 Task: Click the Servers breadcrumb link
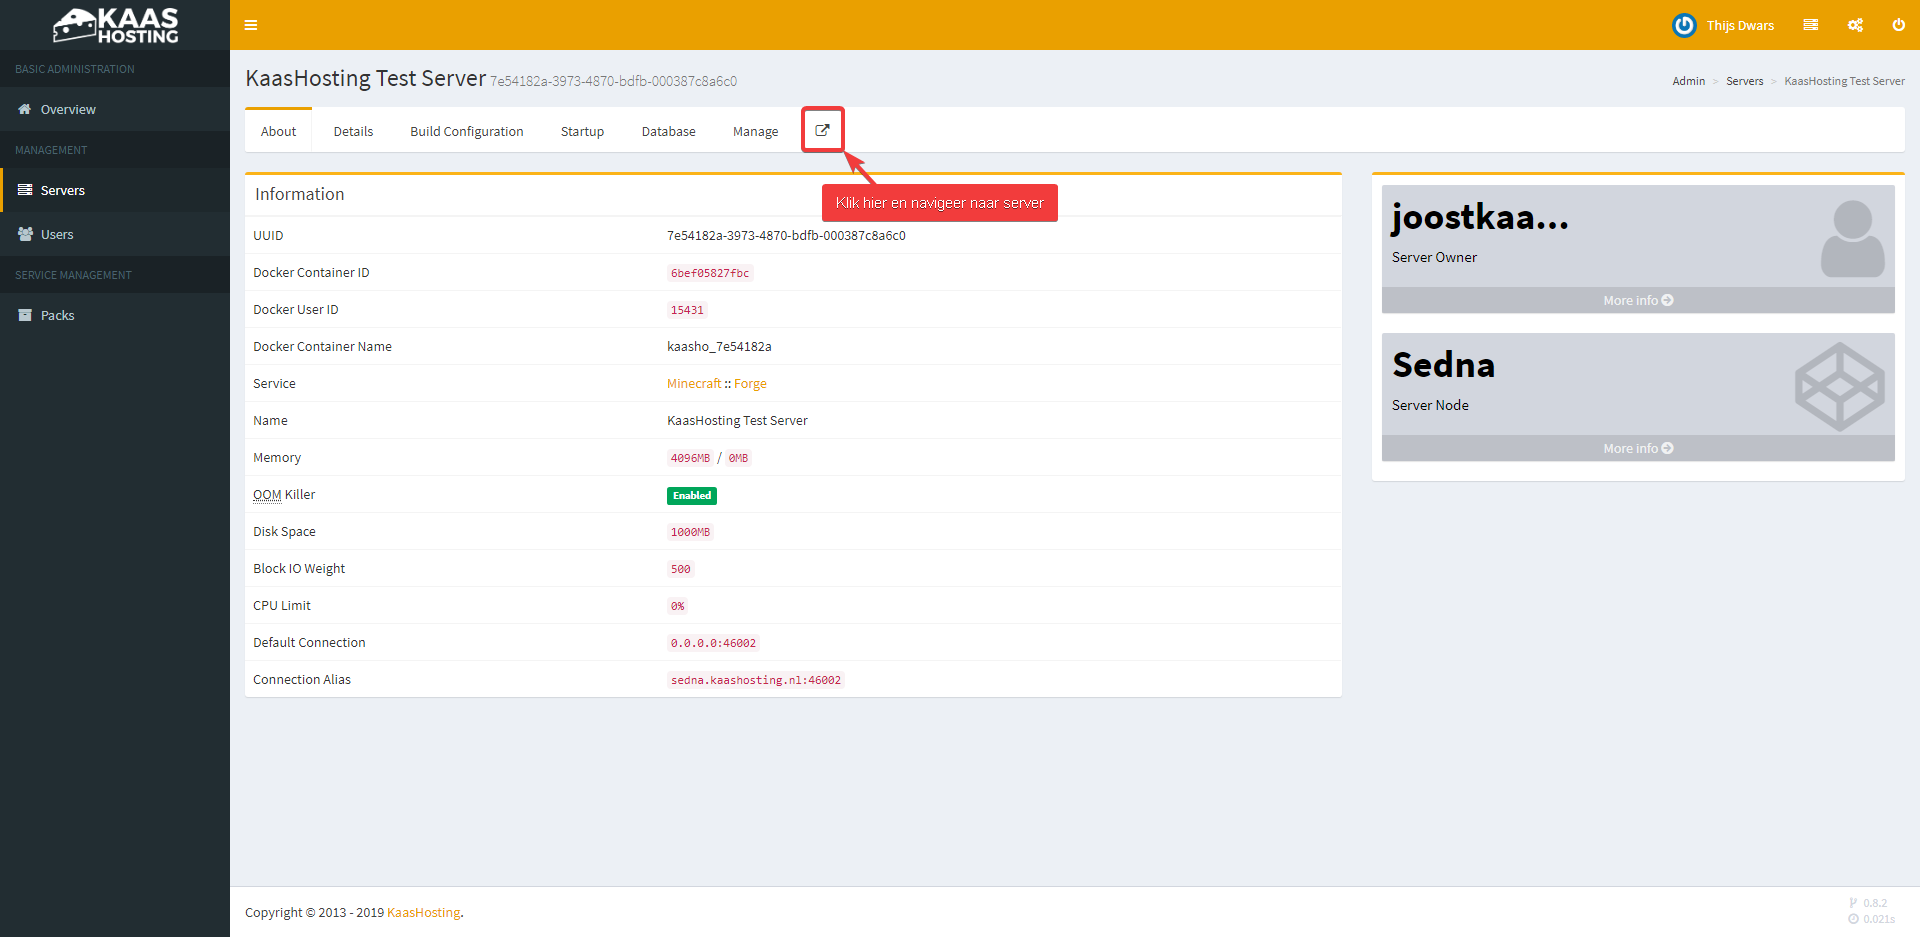click(1744, 82)
